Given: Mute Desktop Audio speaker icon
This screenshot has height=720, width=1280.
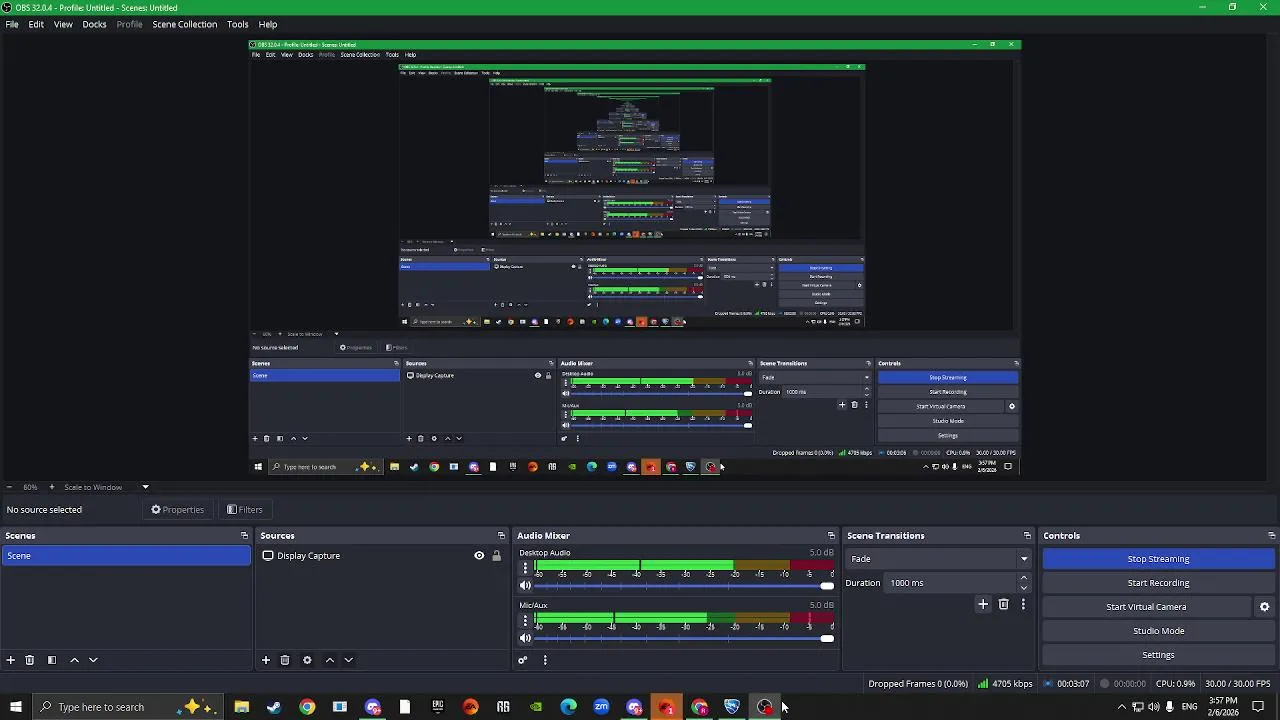Looking at the screenshot, I should 525,586.
